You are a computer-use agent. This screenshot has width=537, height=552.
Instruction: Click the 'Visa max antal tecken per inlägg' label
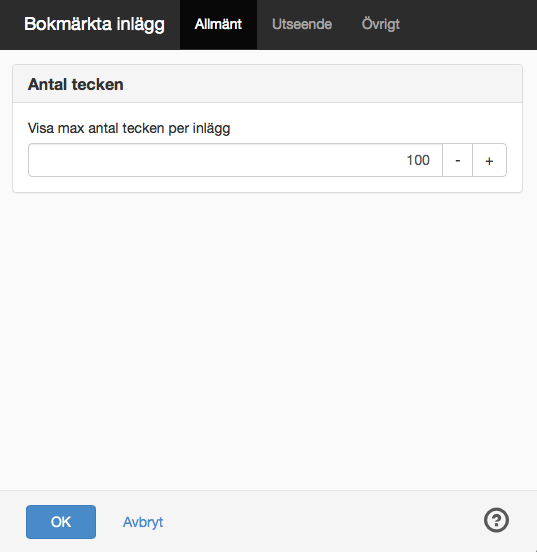(x=129, y=128)
